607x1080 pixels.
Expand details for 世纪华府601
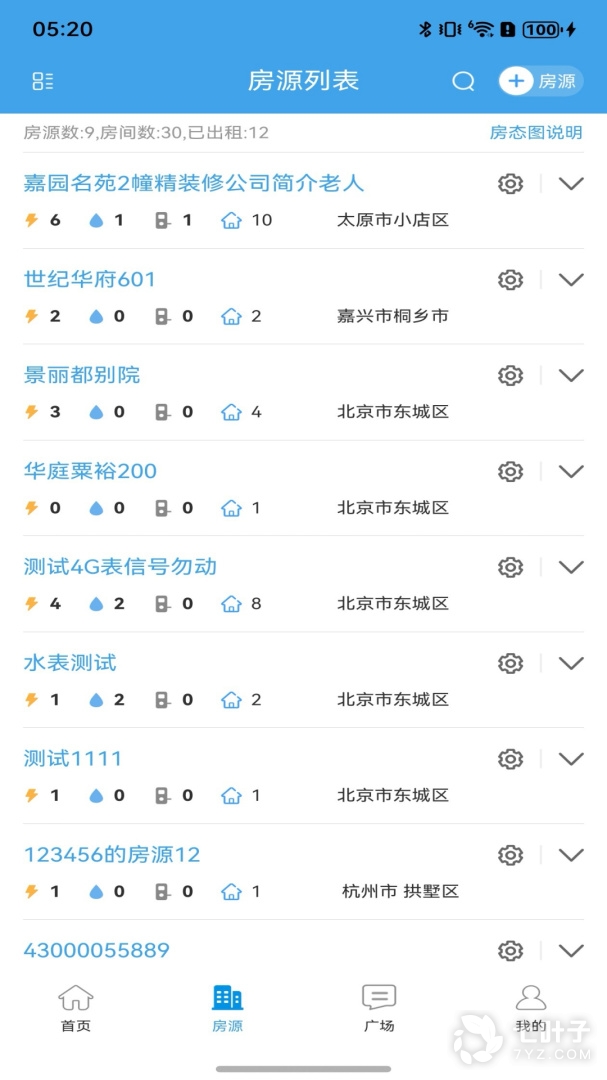click(571, 279)
